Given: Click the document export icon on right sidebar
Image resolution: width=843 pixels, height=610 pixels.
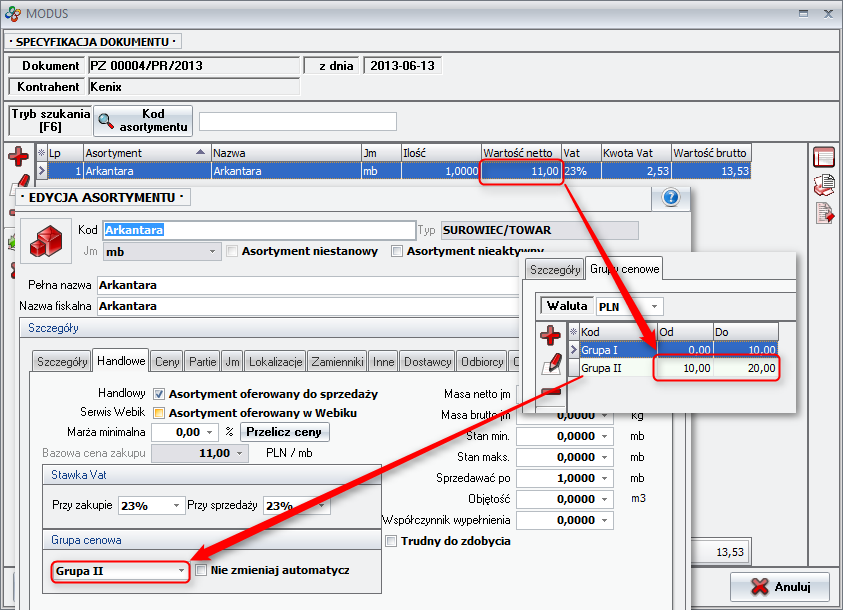Looking at the screenshot, I should pyautogui.click(x=824, y=211).
